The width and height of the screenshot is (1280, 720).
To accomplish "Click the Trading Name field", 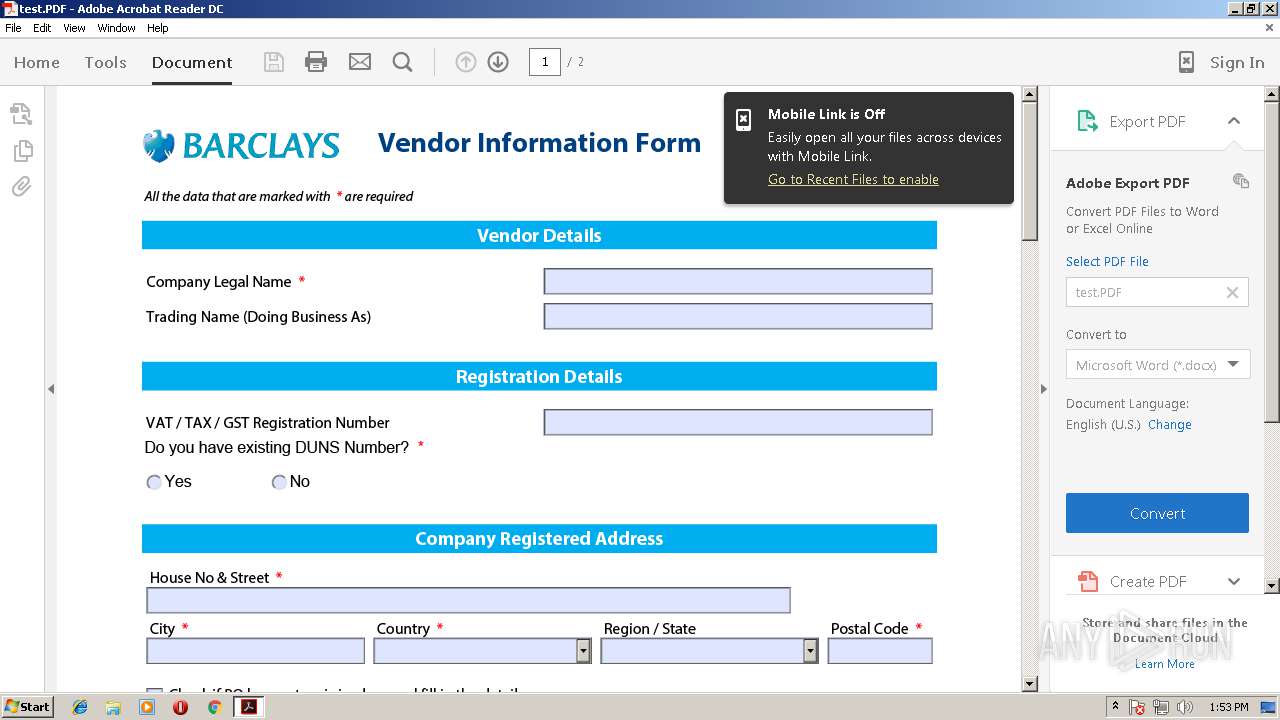I will tap(738, 316).
